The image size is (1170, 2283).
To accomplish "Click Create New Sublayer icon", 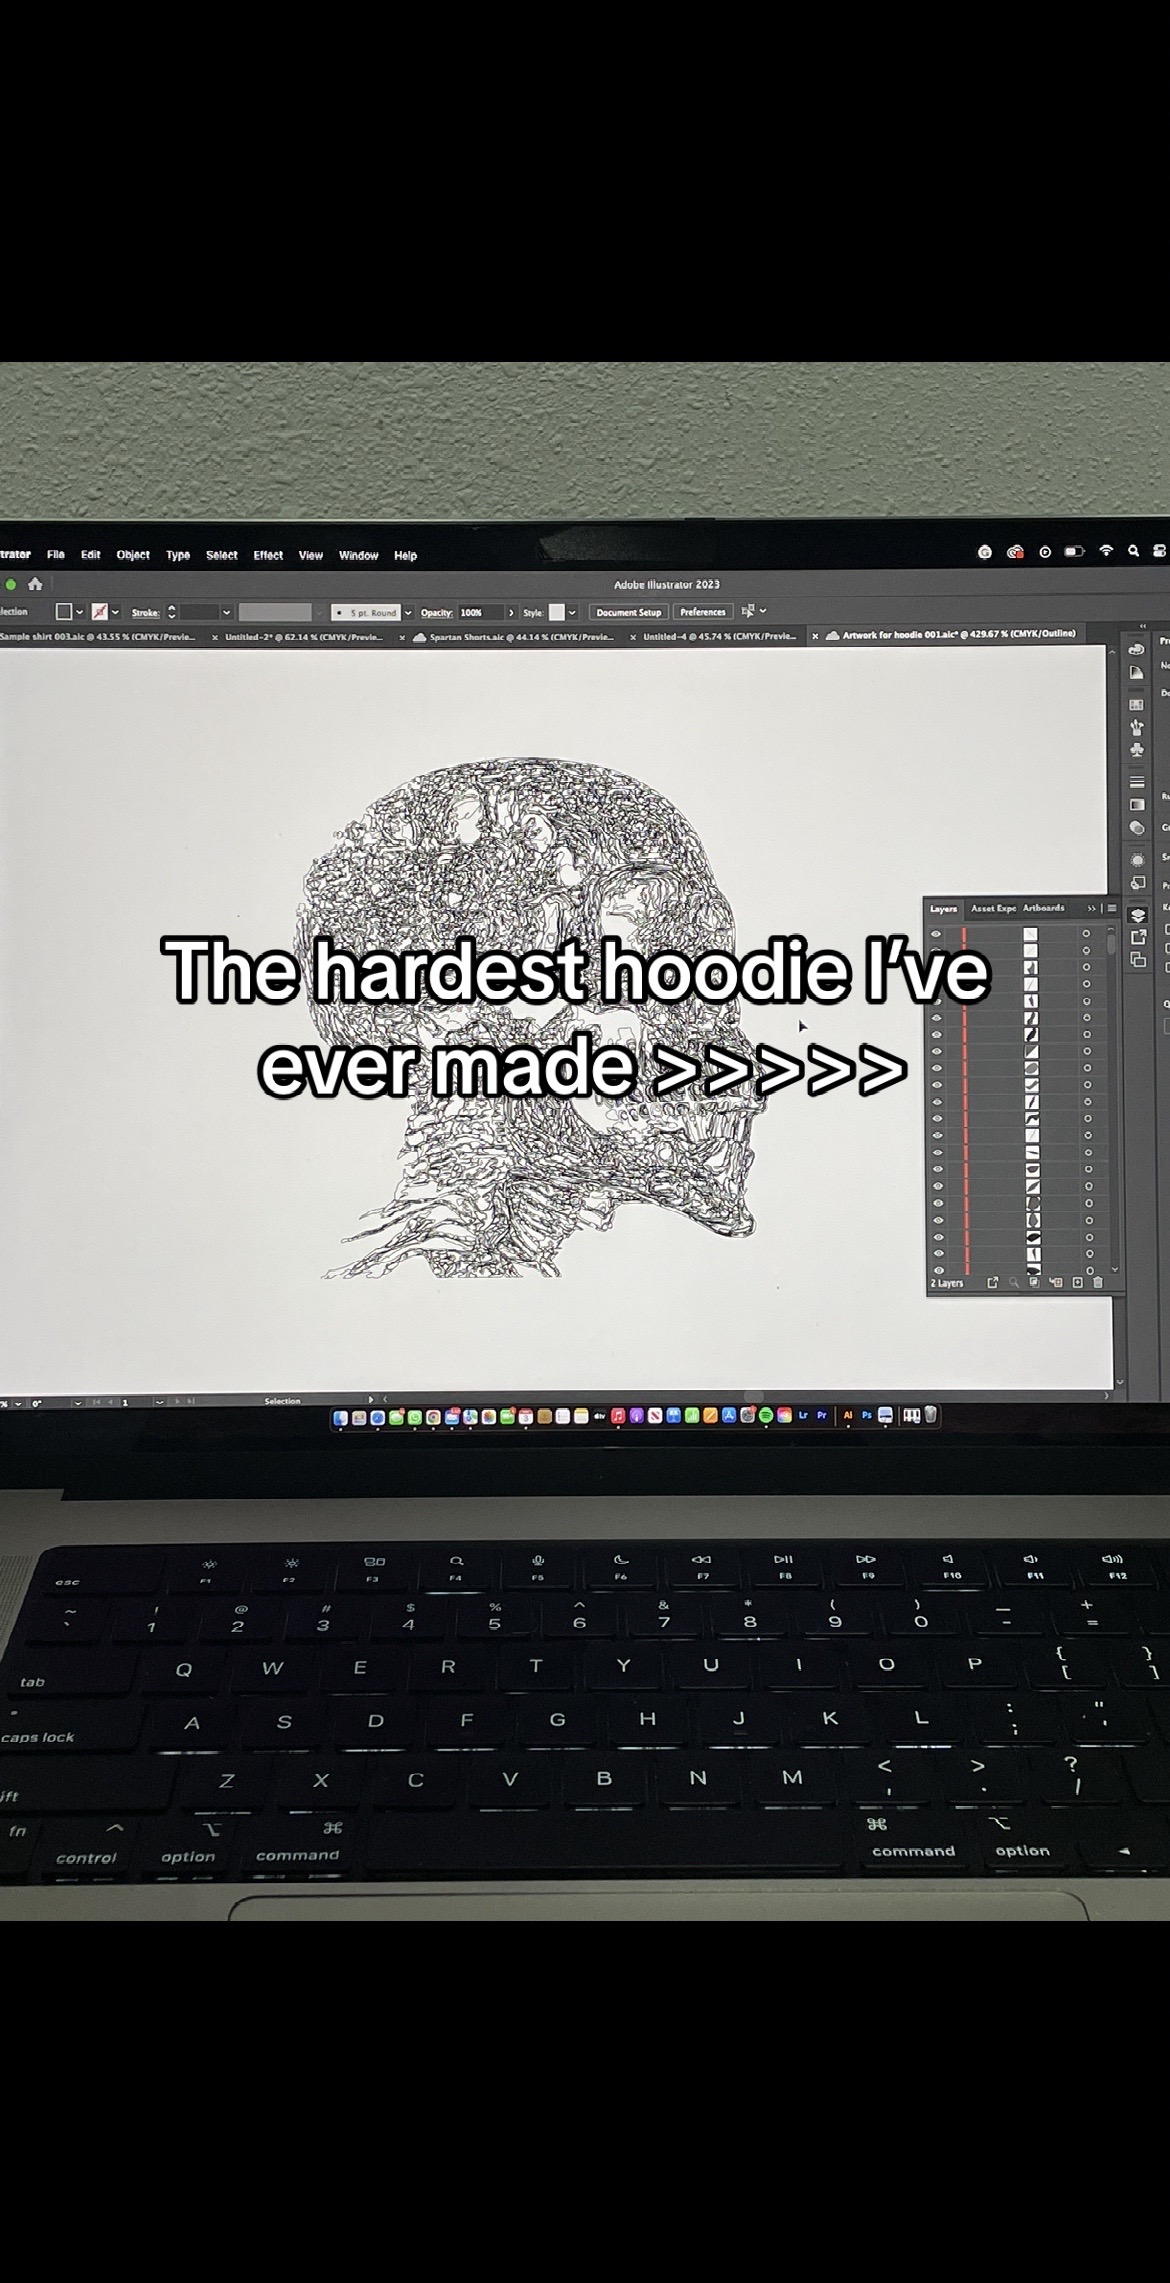I will pos(1056,1282).
